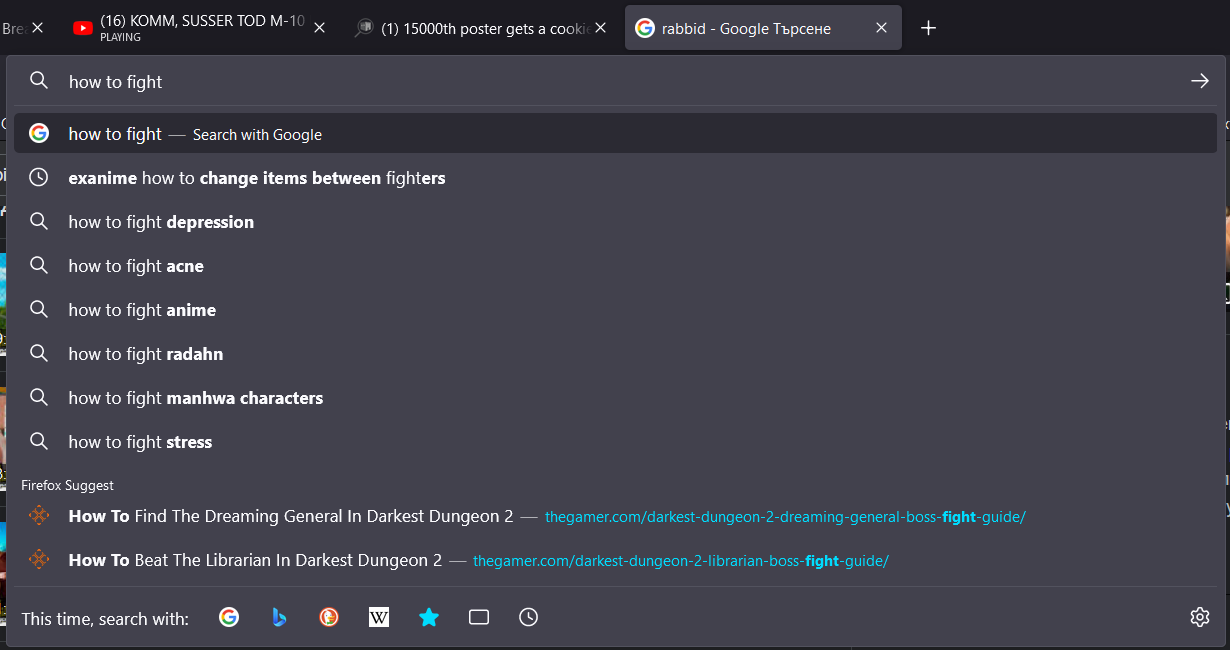The height and width of the screenshot is (650, 1230).
Task: Switch to the rabbid Google search tab
Action: (763, 28)
